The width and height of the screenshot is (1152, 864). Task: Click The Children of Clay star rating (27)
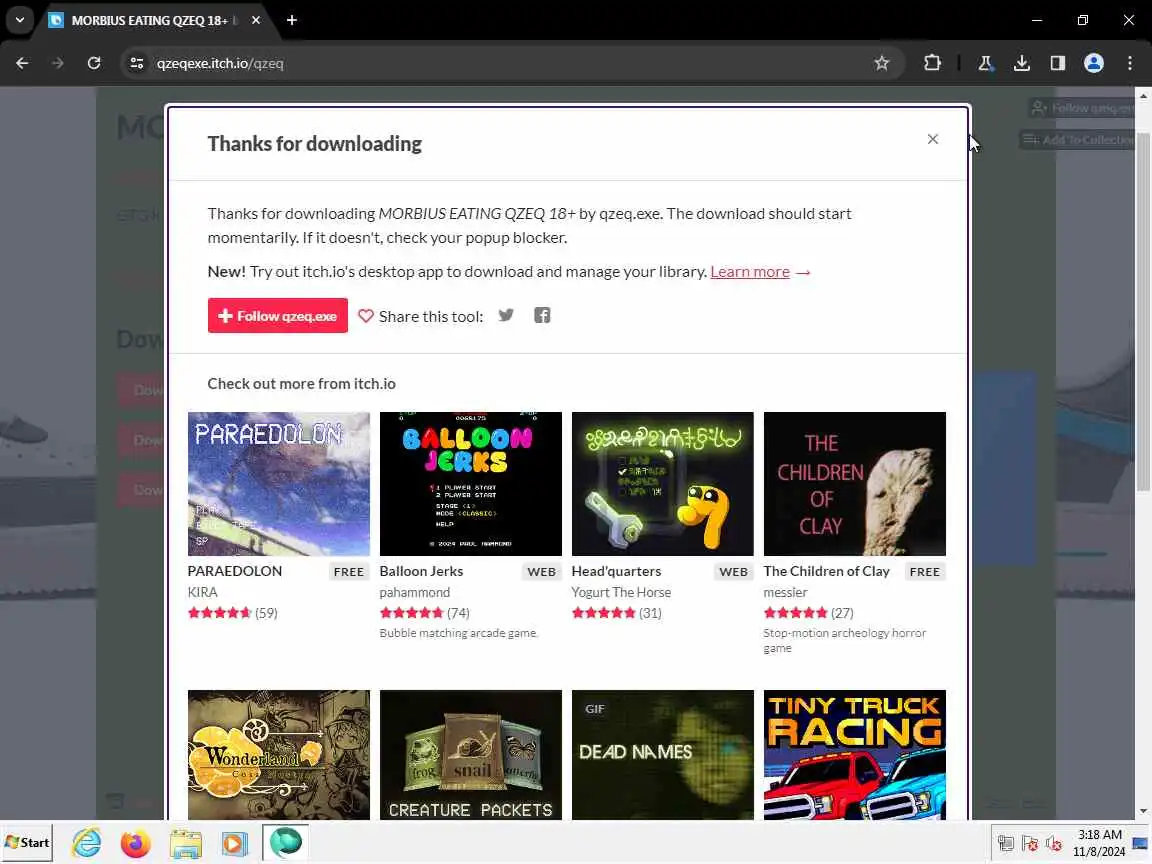[x=808, y=613]
